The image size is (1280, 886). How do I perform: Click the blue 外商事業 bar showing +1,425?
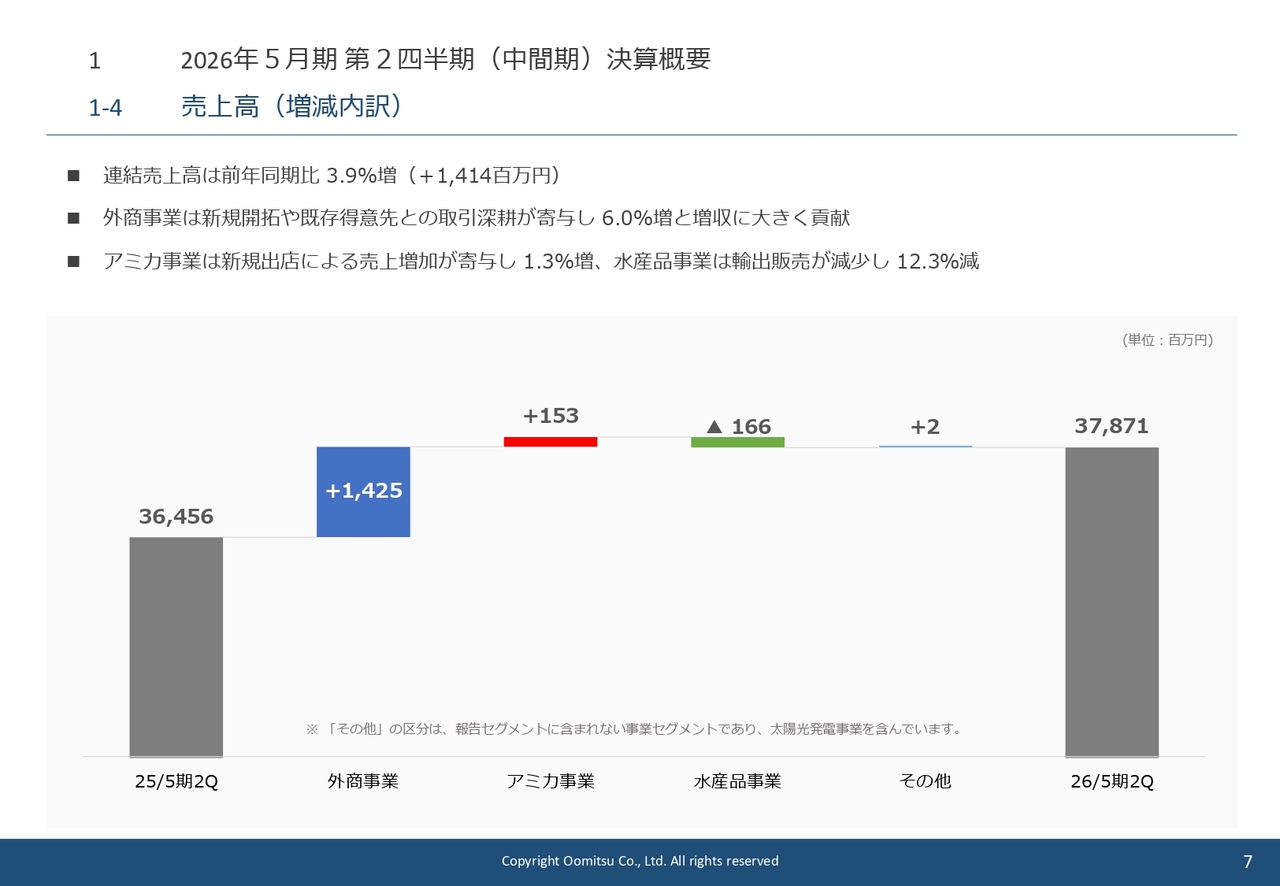click(x=363, y=491)
